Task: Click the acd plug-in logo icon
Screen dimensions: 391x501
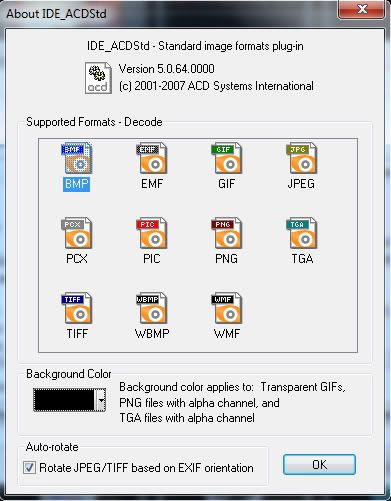Action: point(98,78)
